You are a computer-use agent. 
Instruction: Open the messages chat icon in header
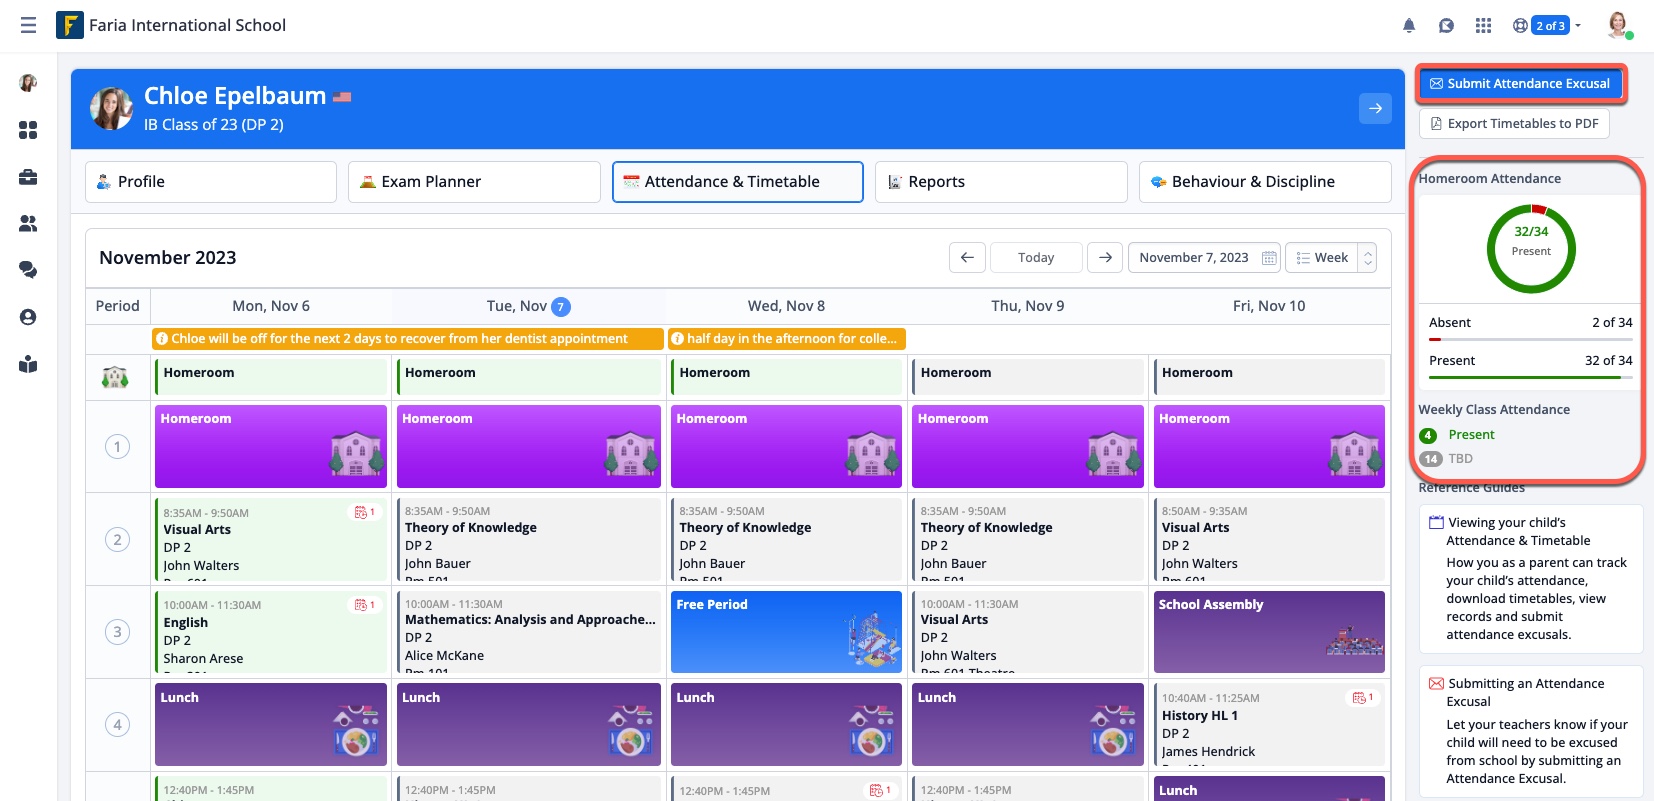[1446, 26]
